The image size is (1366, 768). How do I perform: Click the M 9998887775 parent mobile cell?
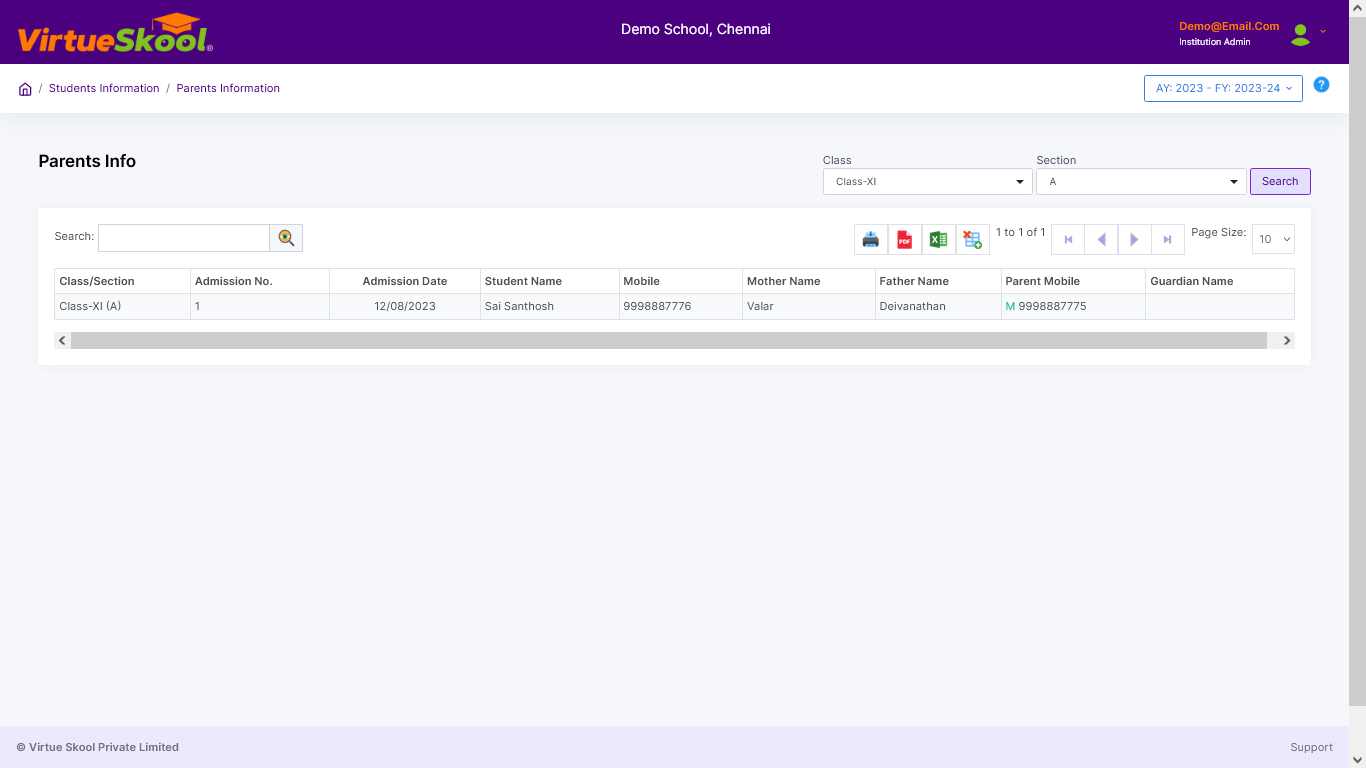coord(1073,306)
